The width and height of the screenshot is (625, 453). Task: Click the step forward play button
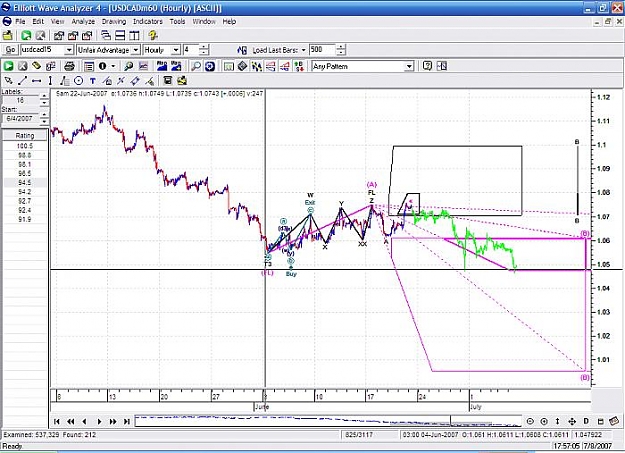[x=99, y=421]
